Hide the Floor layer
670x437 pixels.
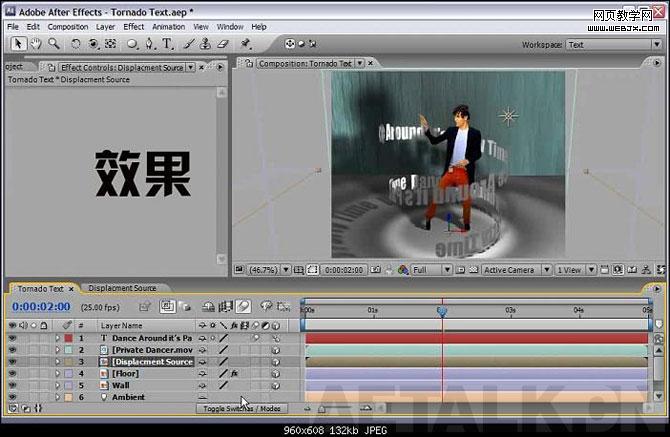coord(12,374)
